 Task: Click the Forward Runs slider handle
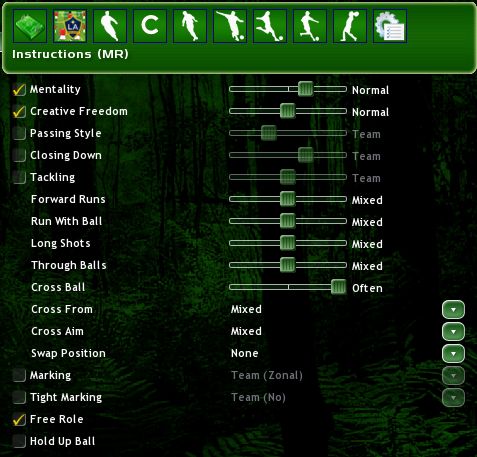(287, 199)
